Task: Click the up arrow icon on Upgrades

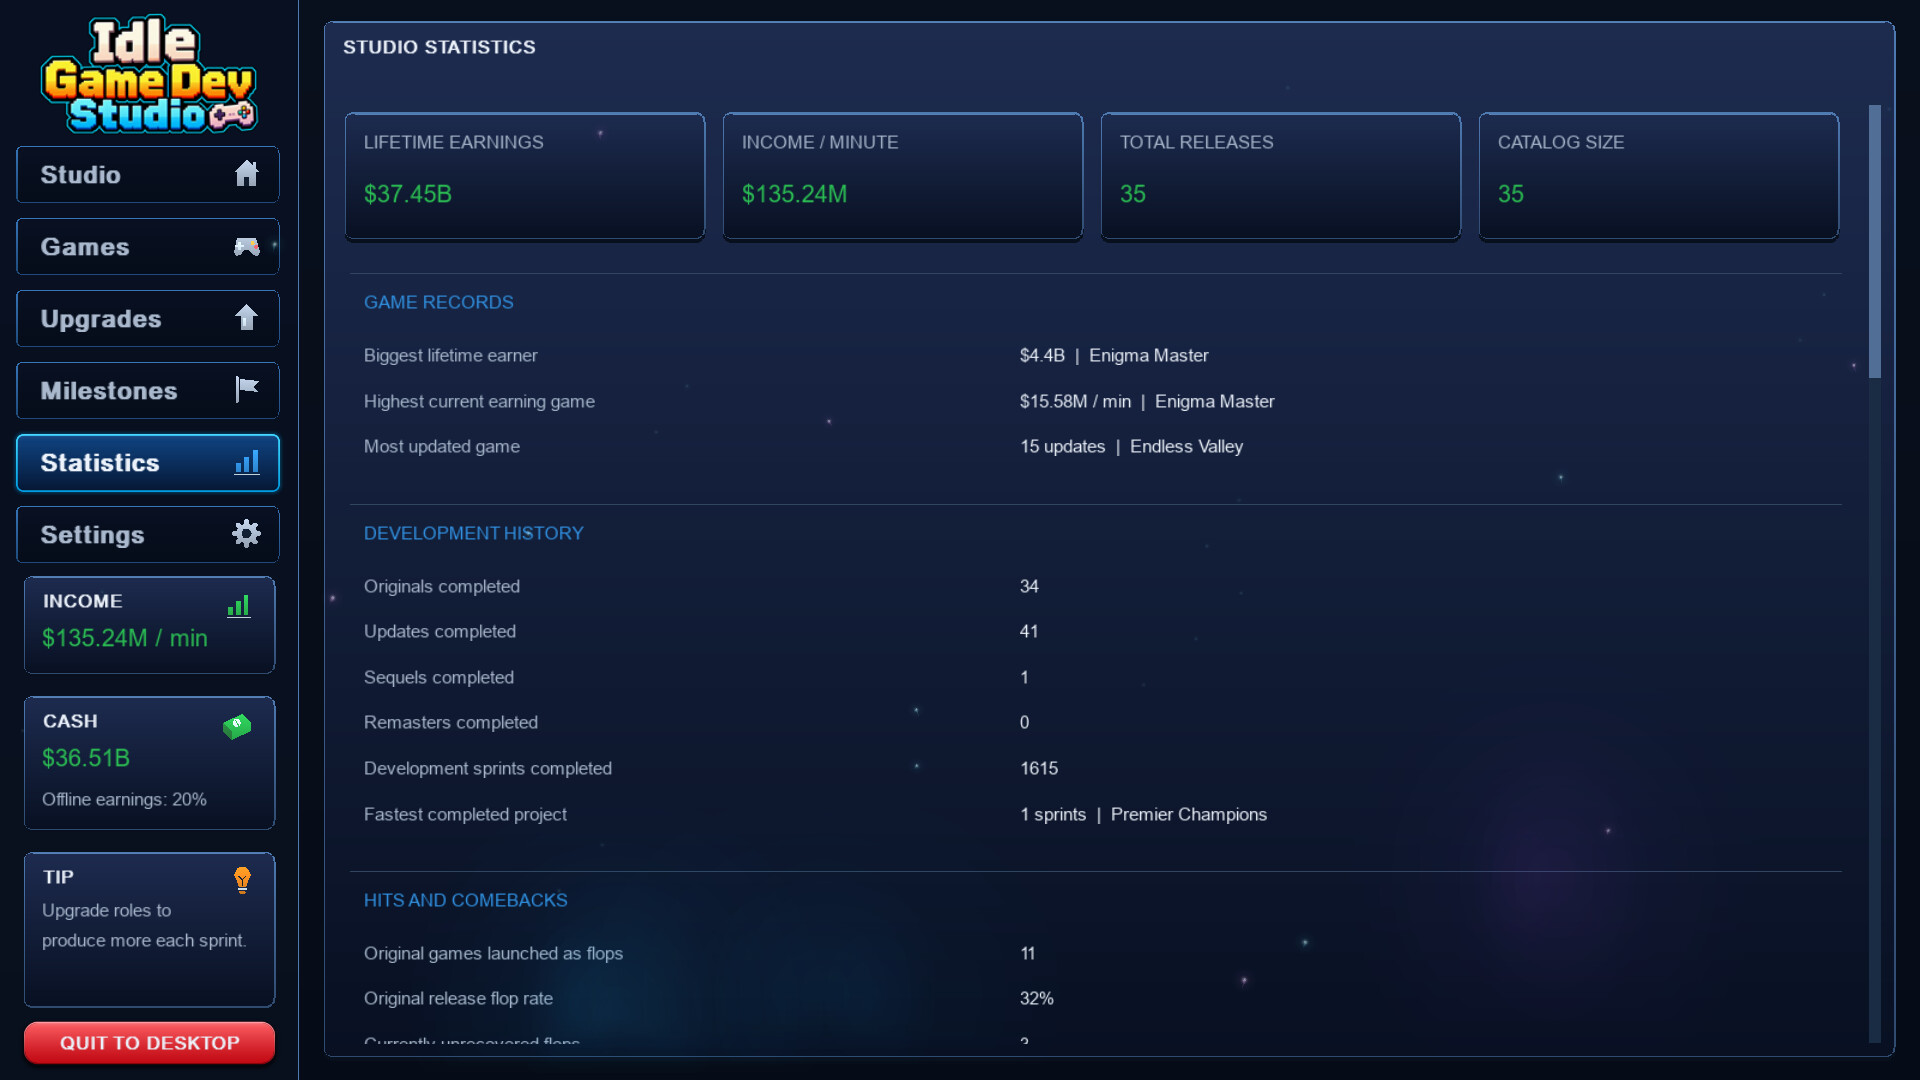Action: click(246, 318)
